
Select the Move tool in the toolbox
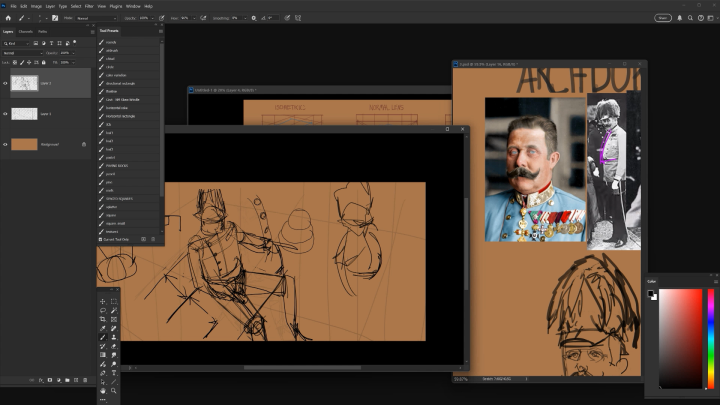(x=103, y=302)
